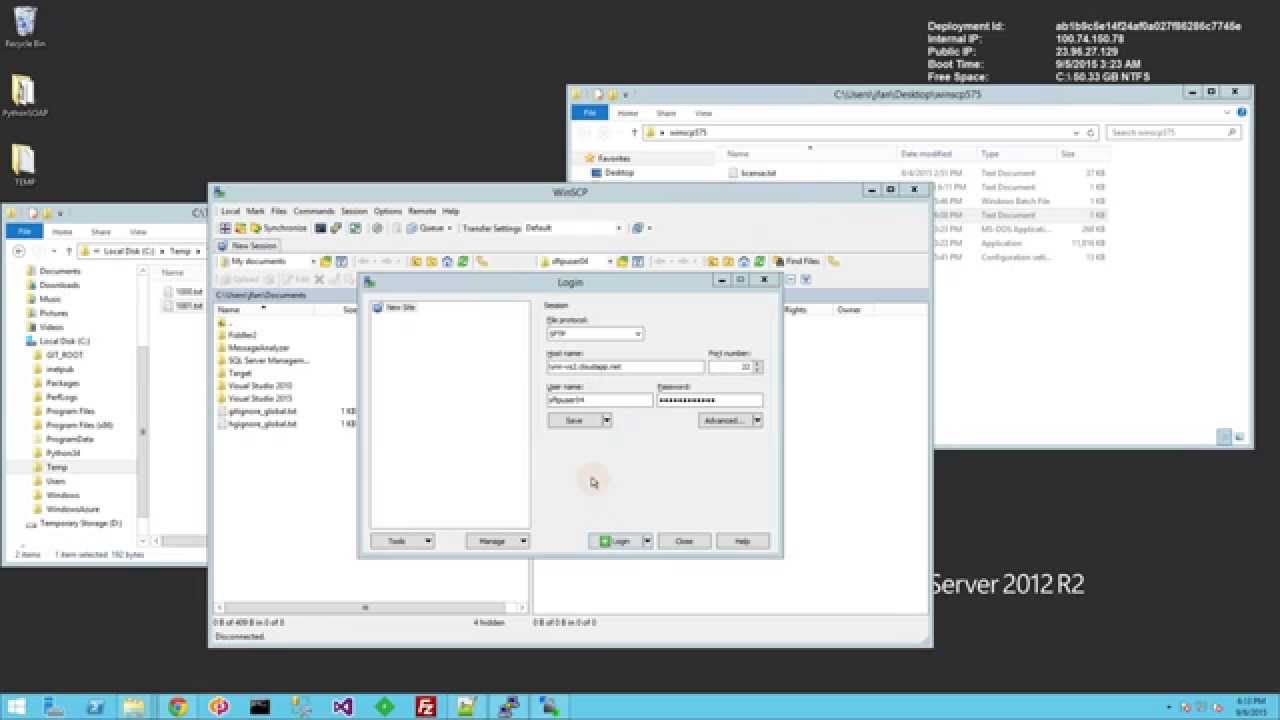Screen dimensions: 1280x720
Task: Open the Commands menu in WinSCP
Action: [314, 211]
